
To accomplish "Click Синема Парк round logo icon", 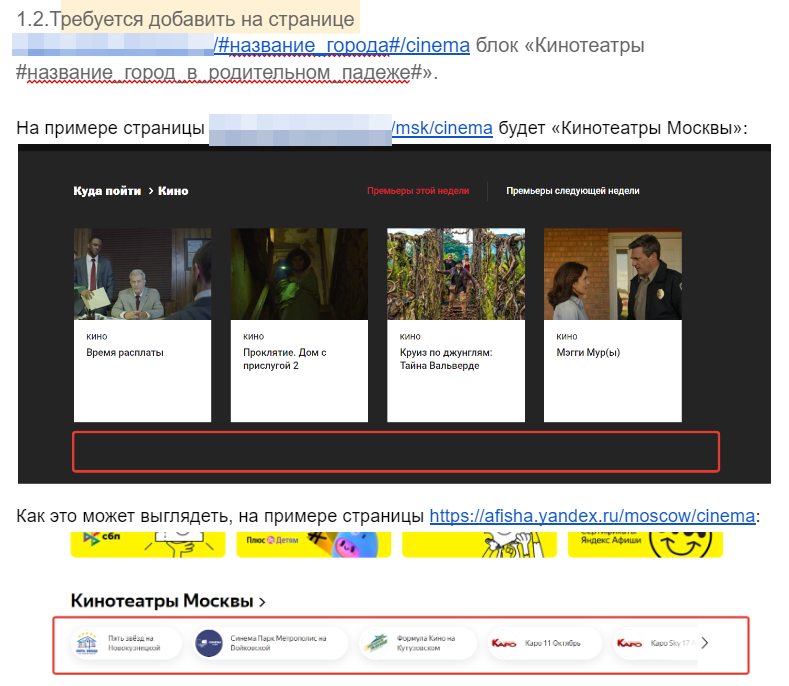I will coord(209,643).
